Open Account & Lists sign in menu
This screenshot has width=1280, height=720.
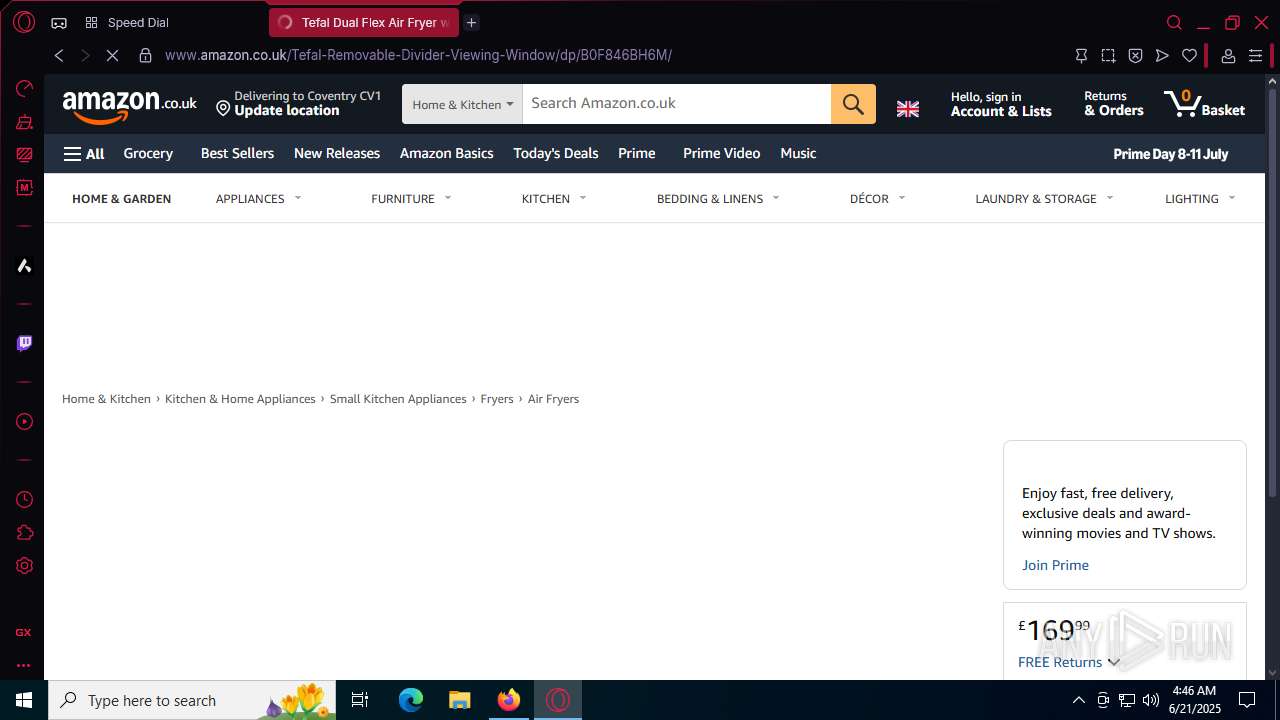(x=1001, y=104)
